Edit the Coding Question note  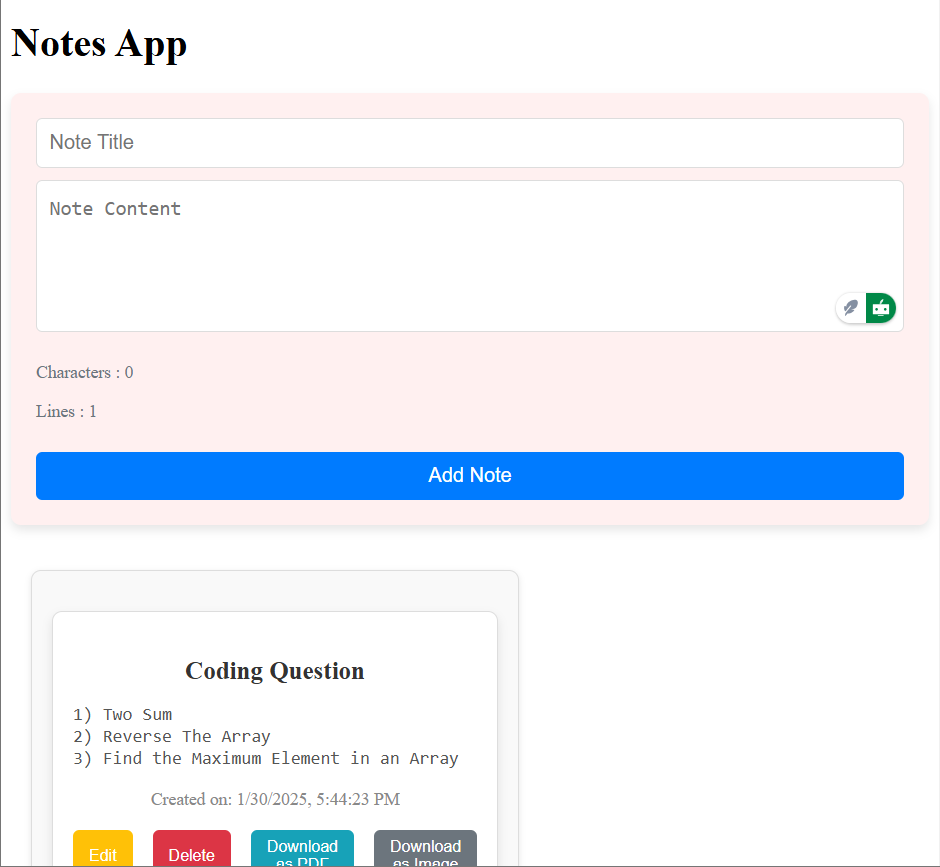click(x=103, y=853)
